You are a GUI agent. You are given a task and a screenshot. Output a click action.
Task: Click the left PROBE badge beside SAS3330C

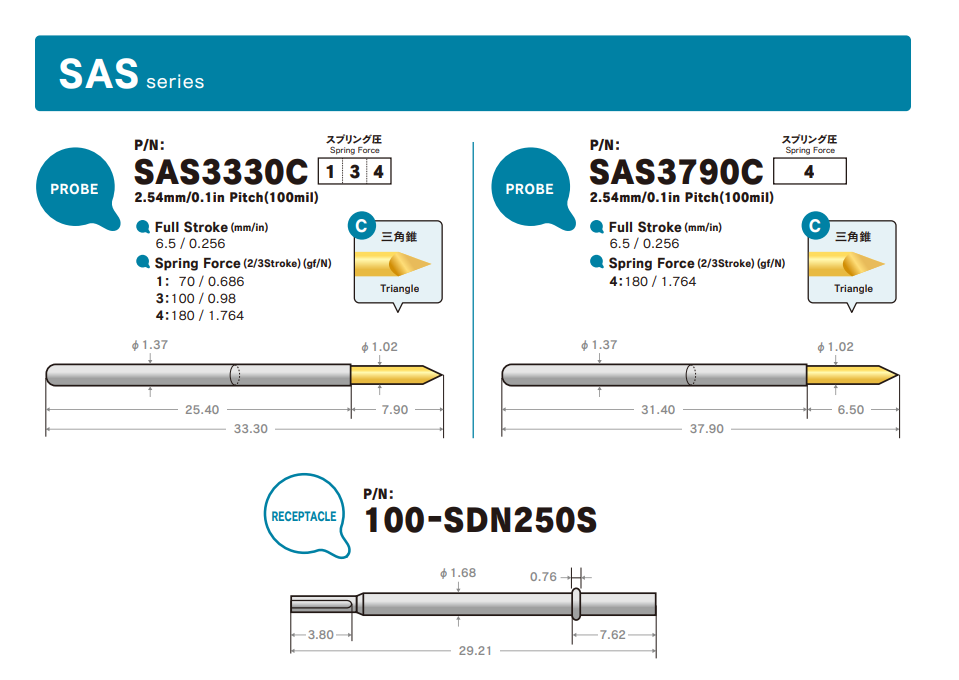pyautogui.click(x=74, y=189)
